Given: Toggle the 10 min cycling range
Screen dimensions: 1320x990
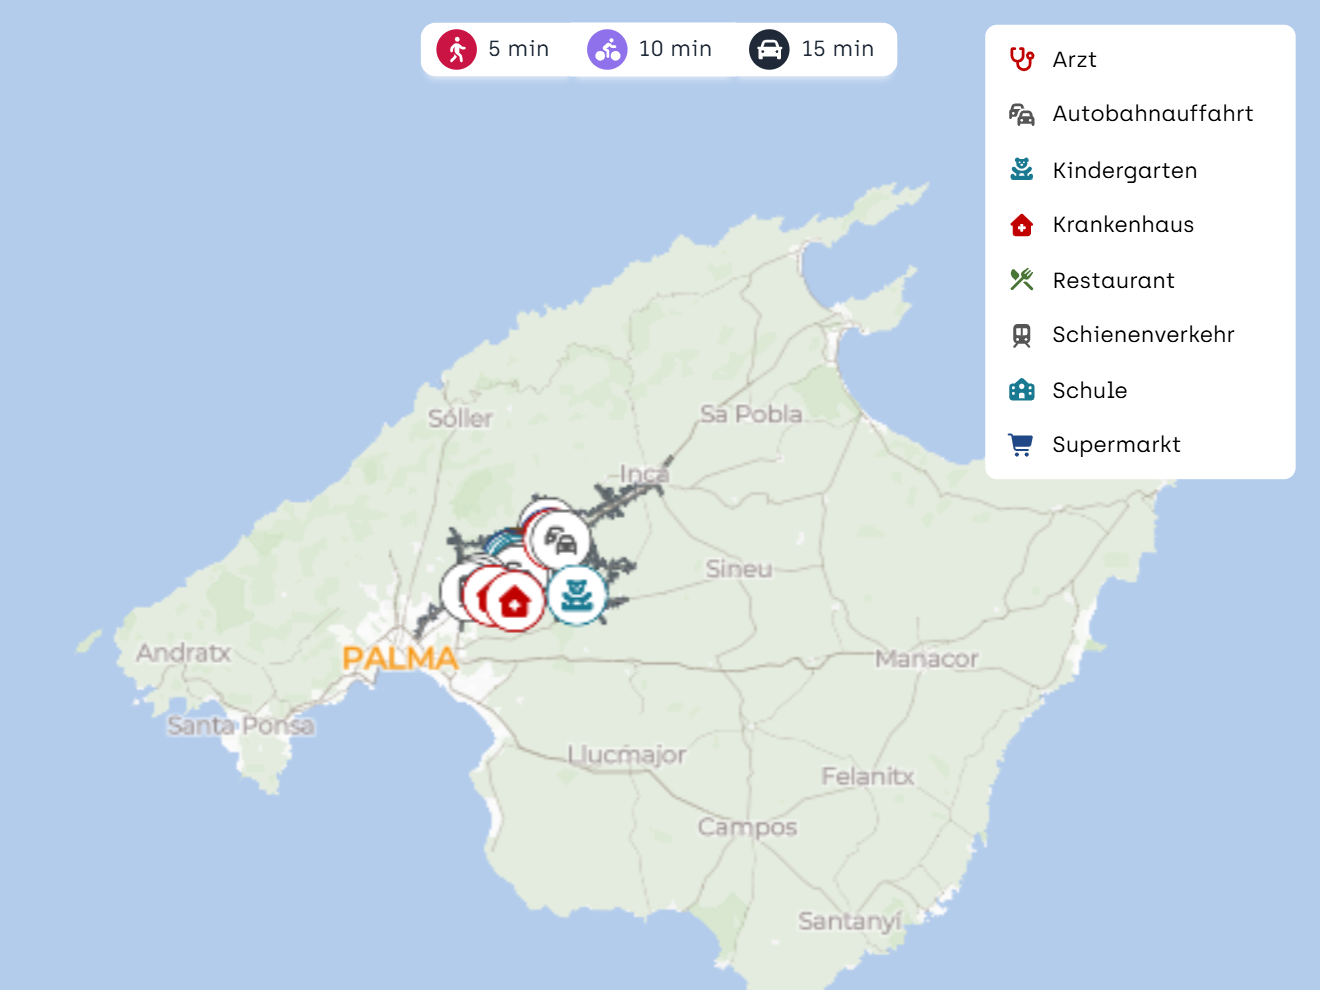Looking at the screenshot, I should point(650,49).
